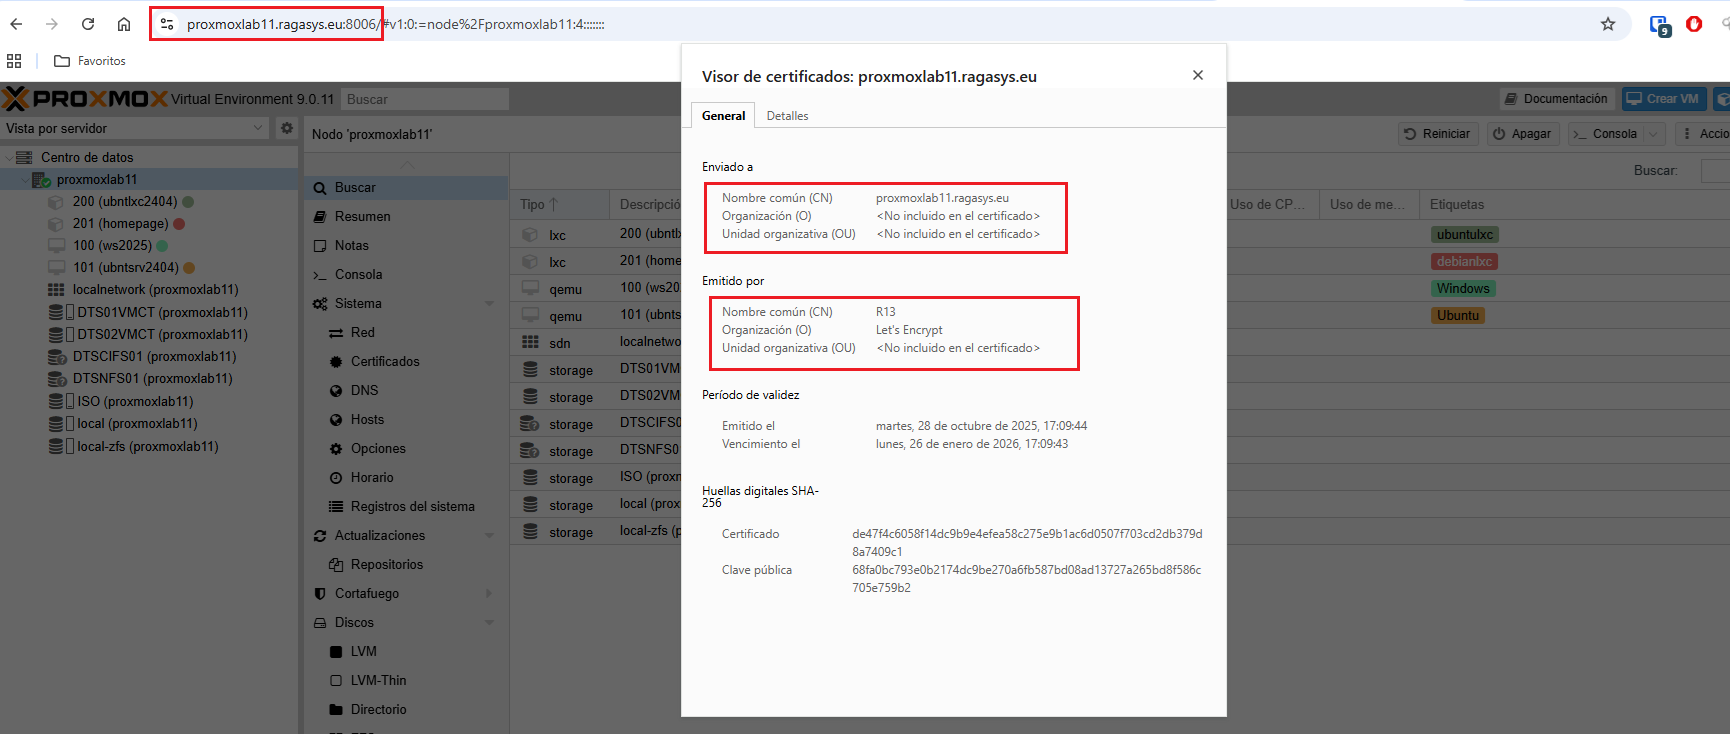Select local-zfs (proxmoxlab11) storage in tree
Viewport: 1730px width, 734px height.
tap(147, 446)
